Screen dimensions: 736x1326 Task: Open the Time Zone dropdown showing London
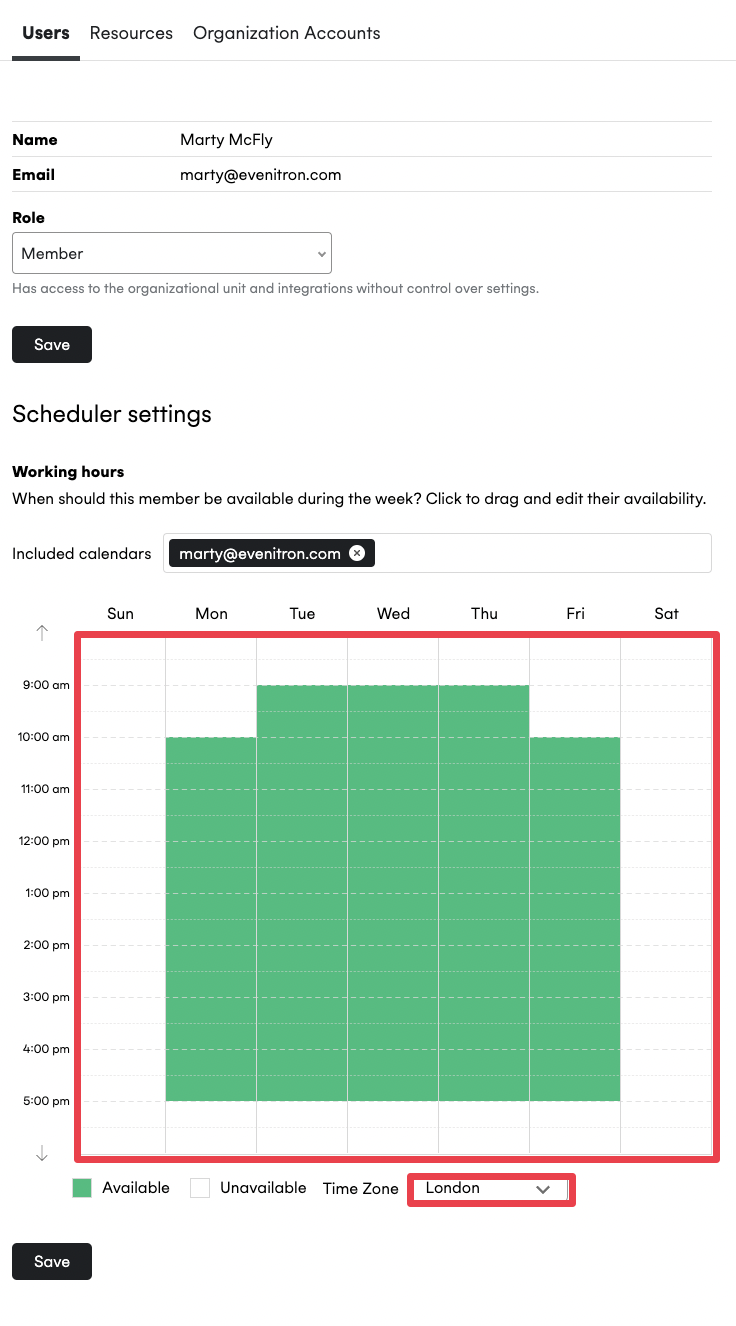(491, 1189)
